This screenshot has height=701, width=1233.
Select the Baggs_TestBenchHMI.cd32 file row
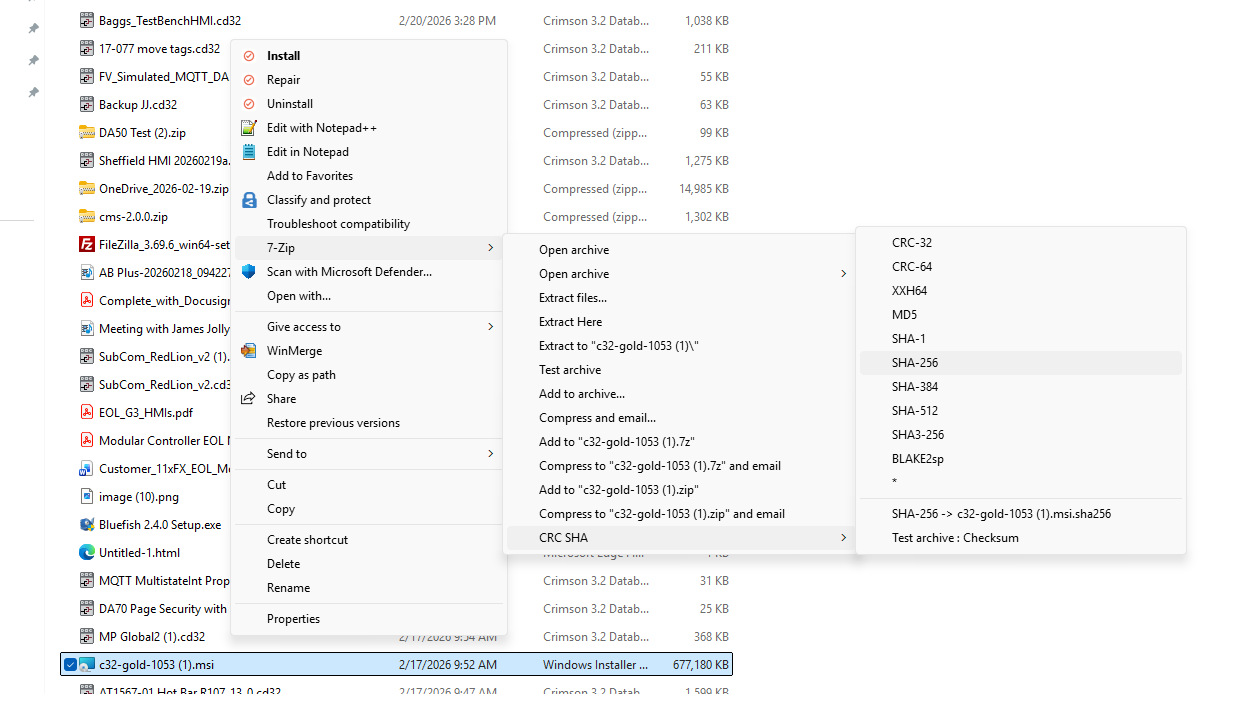click(170, 21)
